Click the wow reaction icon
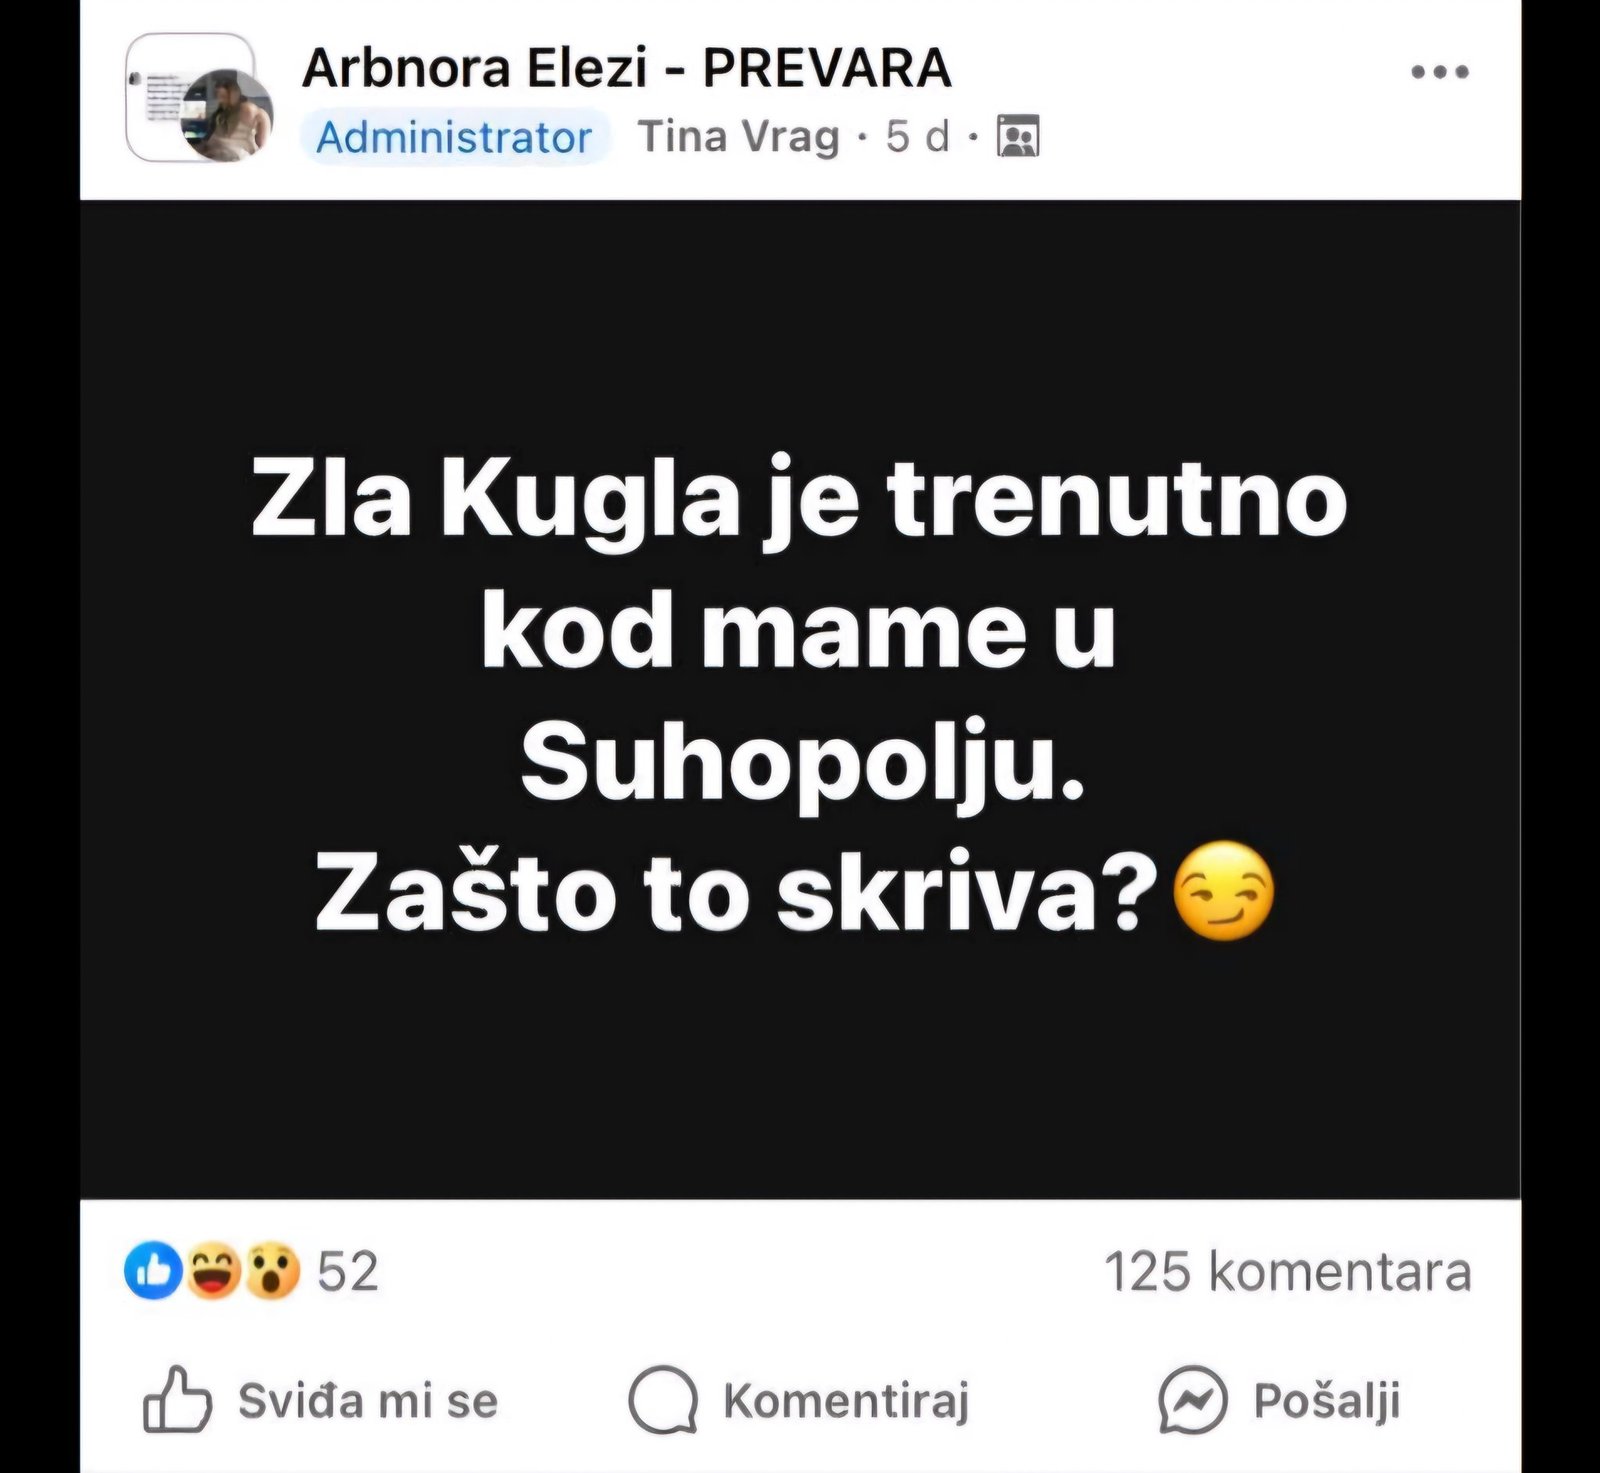Image resolution: width=1600 pixels, height=1473 pixels. tap(272, 1271)
